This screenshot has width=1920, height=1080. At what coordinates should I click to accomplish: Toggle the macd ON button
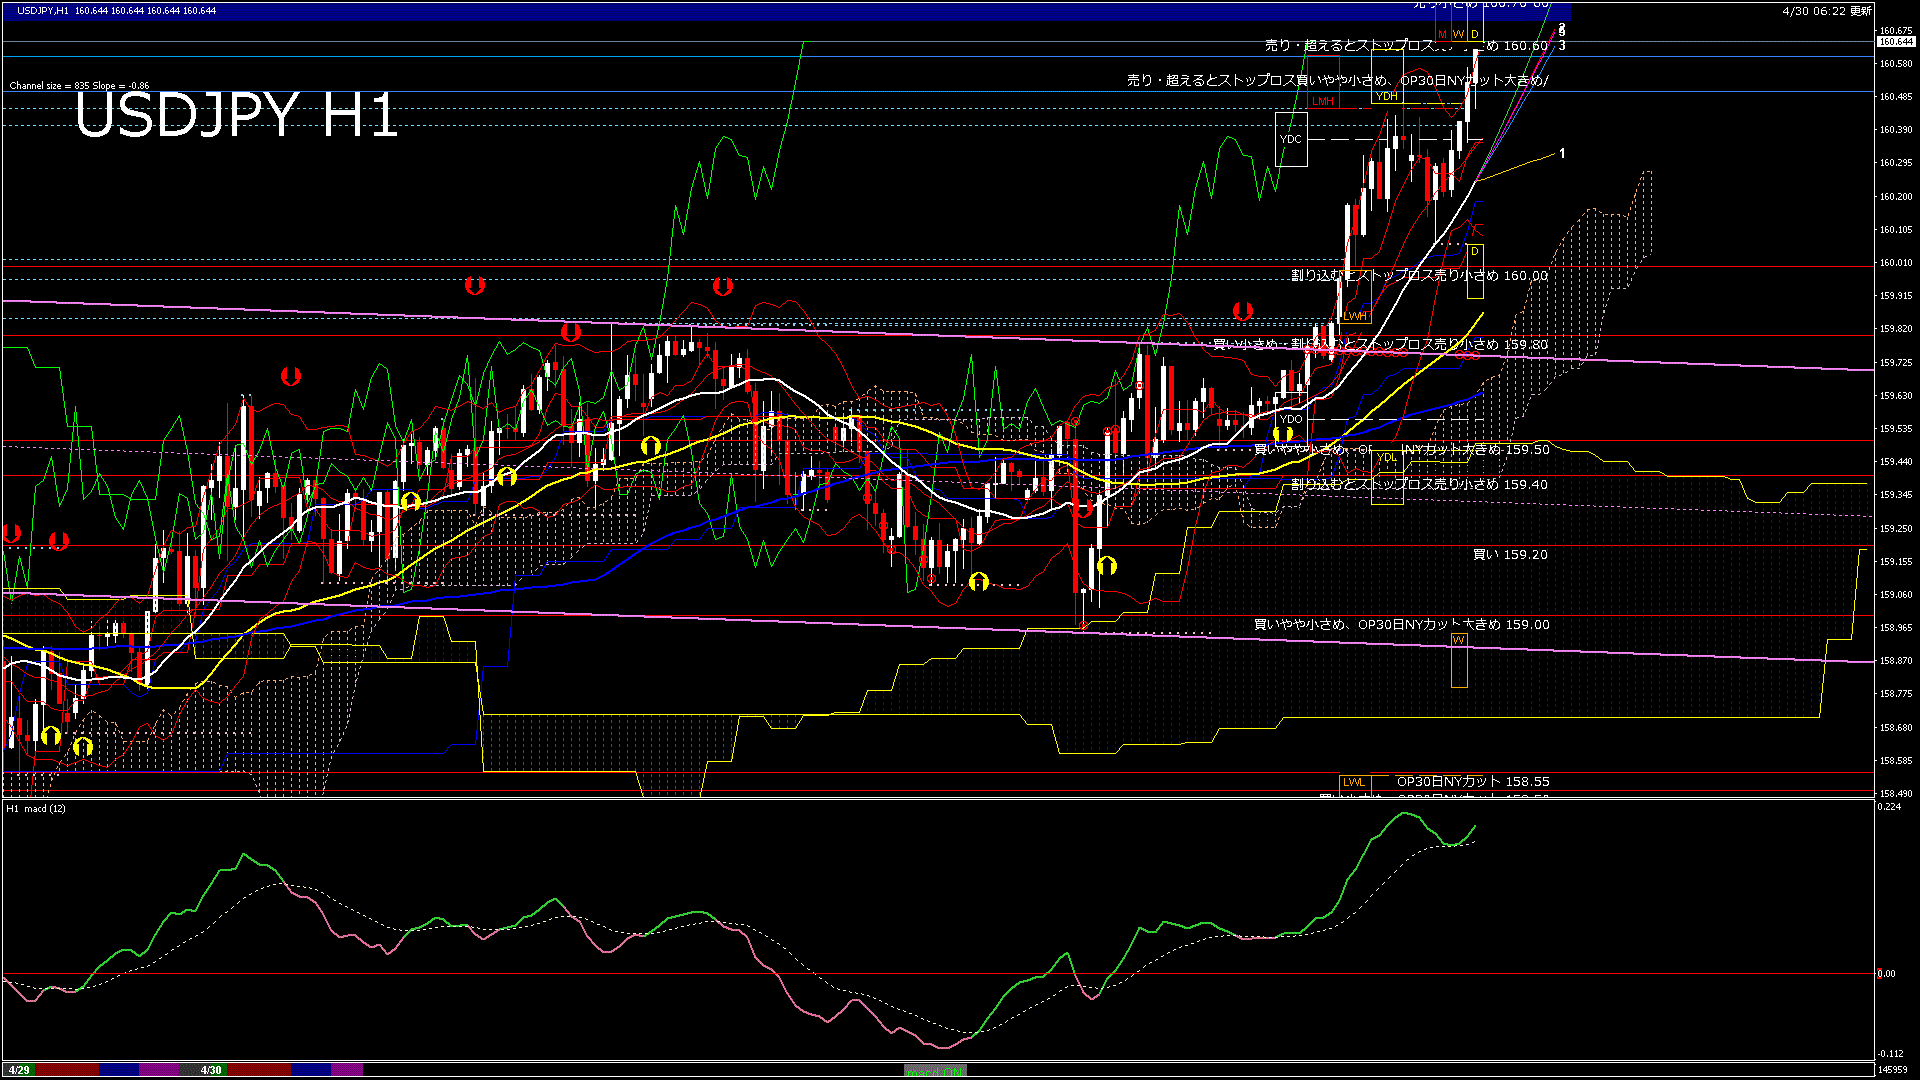click(935, 1071)
